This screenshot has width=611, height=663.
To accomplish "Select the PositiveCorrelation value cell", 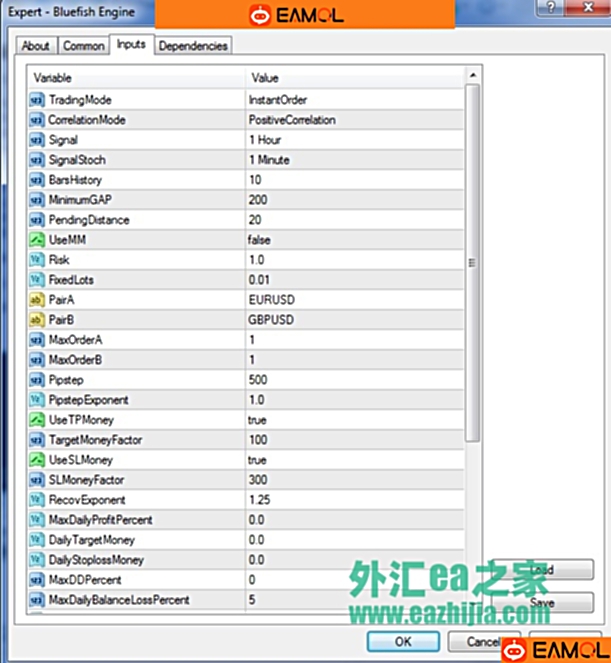I will [x=292, y=120].
